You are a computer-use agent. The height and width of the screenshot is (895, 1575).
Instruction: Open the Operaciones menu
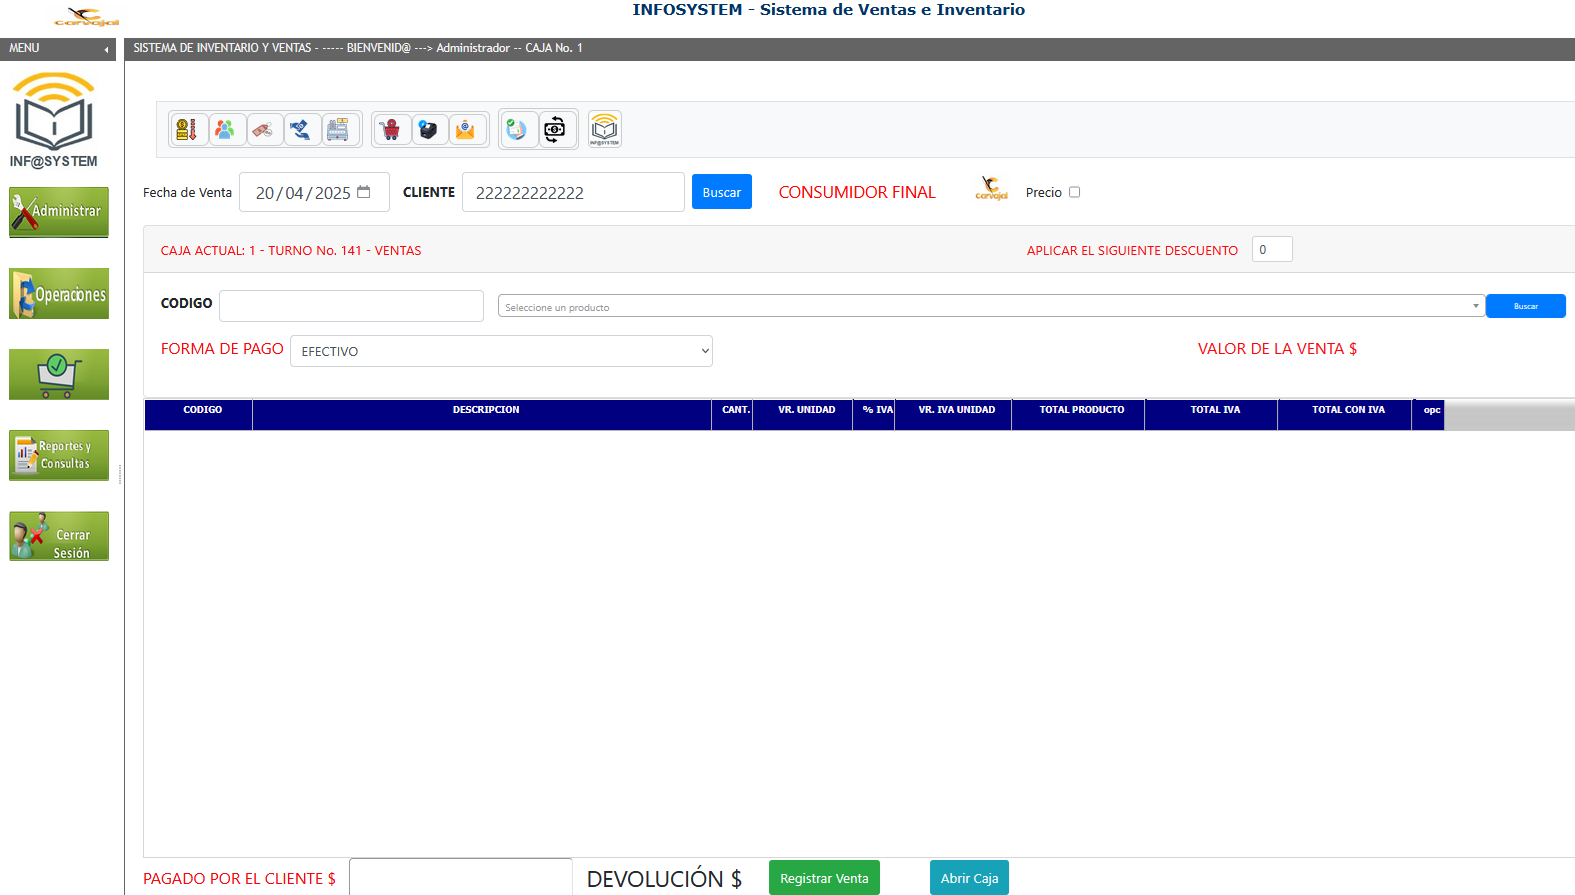coord(59,294)
